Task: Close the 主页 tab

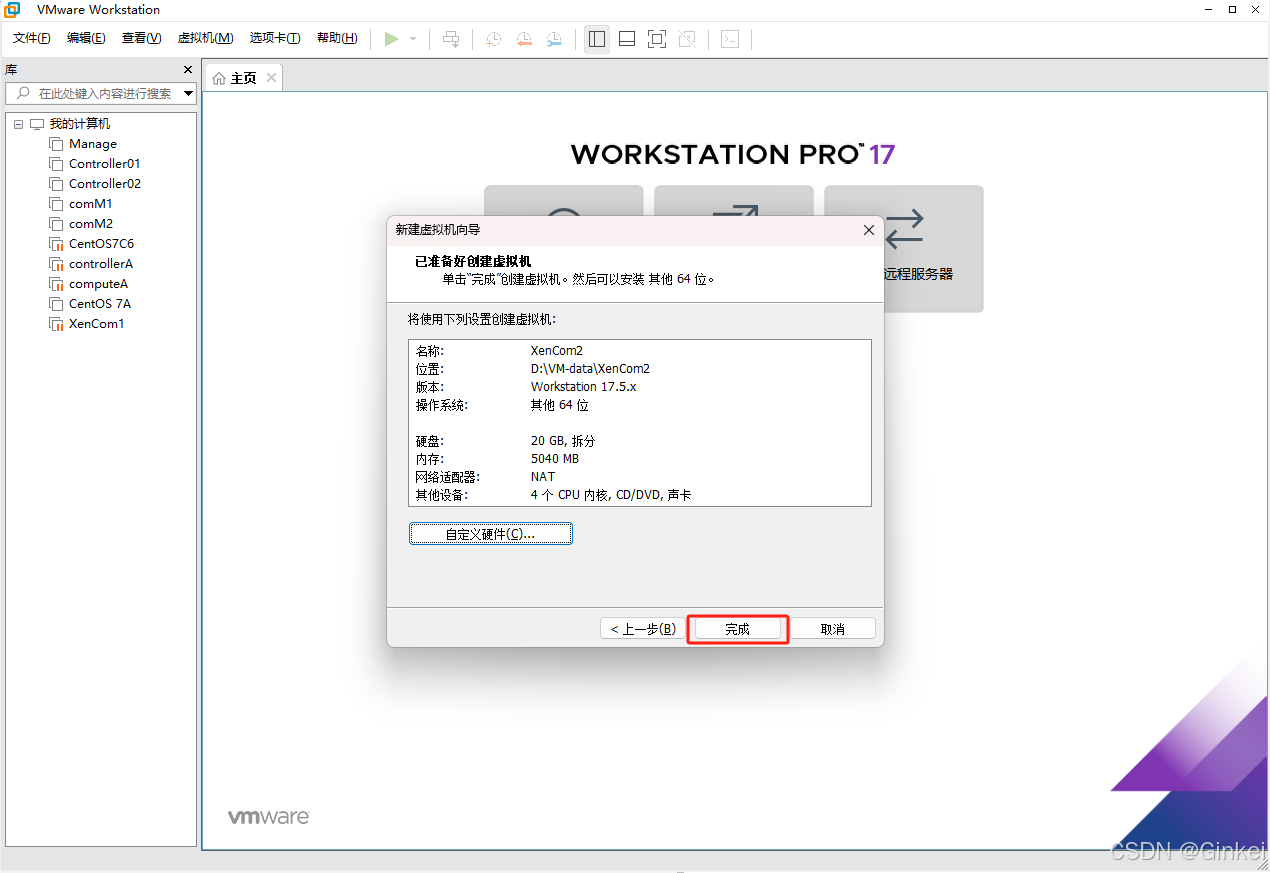Action: pos(271,78)
